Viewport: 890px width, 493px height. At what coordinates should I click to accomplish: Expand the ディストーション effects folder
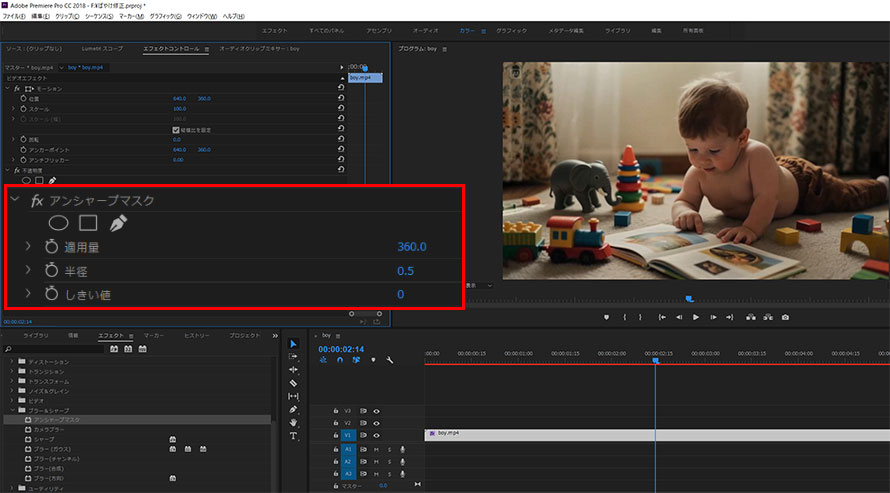tap(12, 360)
